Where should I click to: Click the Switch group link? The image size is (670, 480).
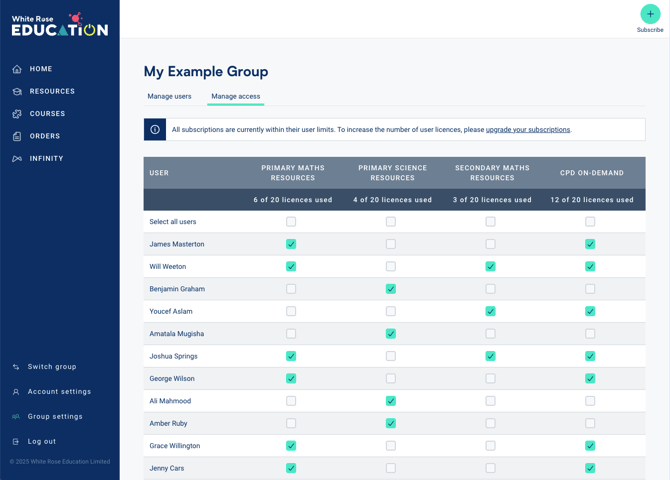52,367
